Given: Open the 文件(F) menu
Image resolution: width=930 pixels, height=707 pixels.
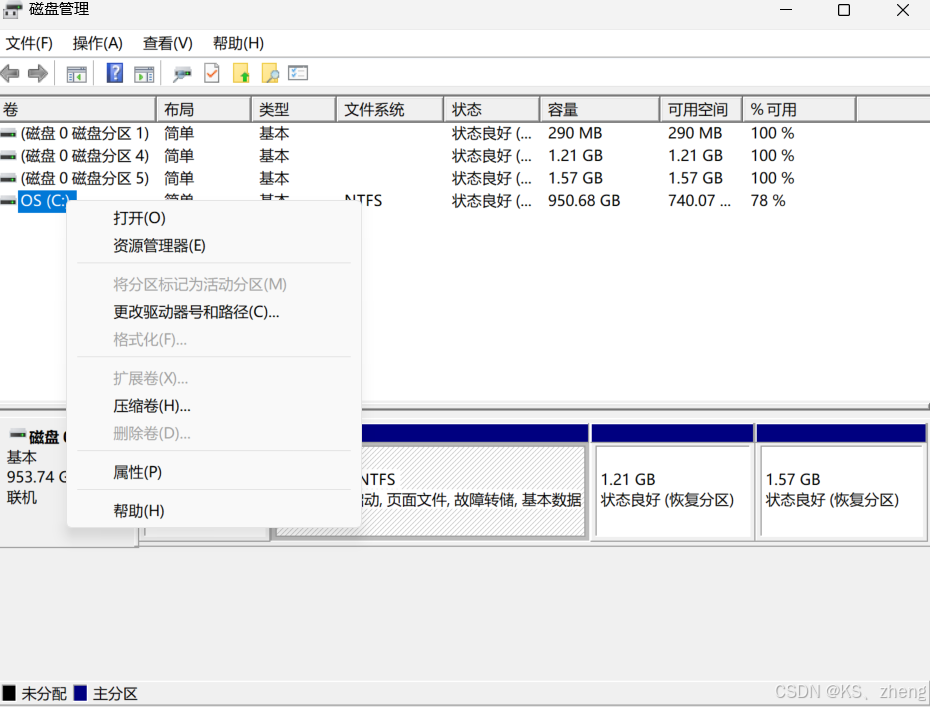Looking at the screenshot, I should pyautogui.click(x=29, y=43).
